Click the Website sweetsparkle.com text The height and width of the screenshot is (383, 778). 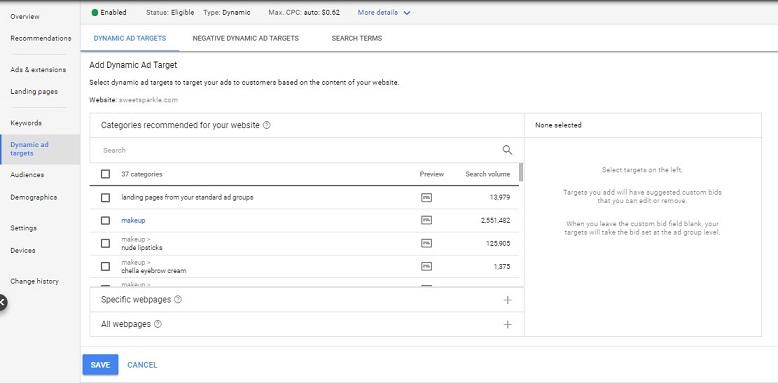(133, 100)
